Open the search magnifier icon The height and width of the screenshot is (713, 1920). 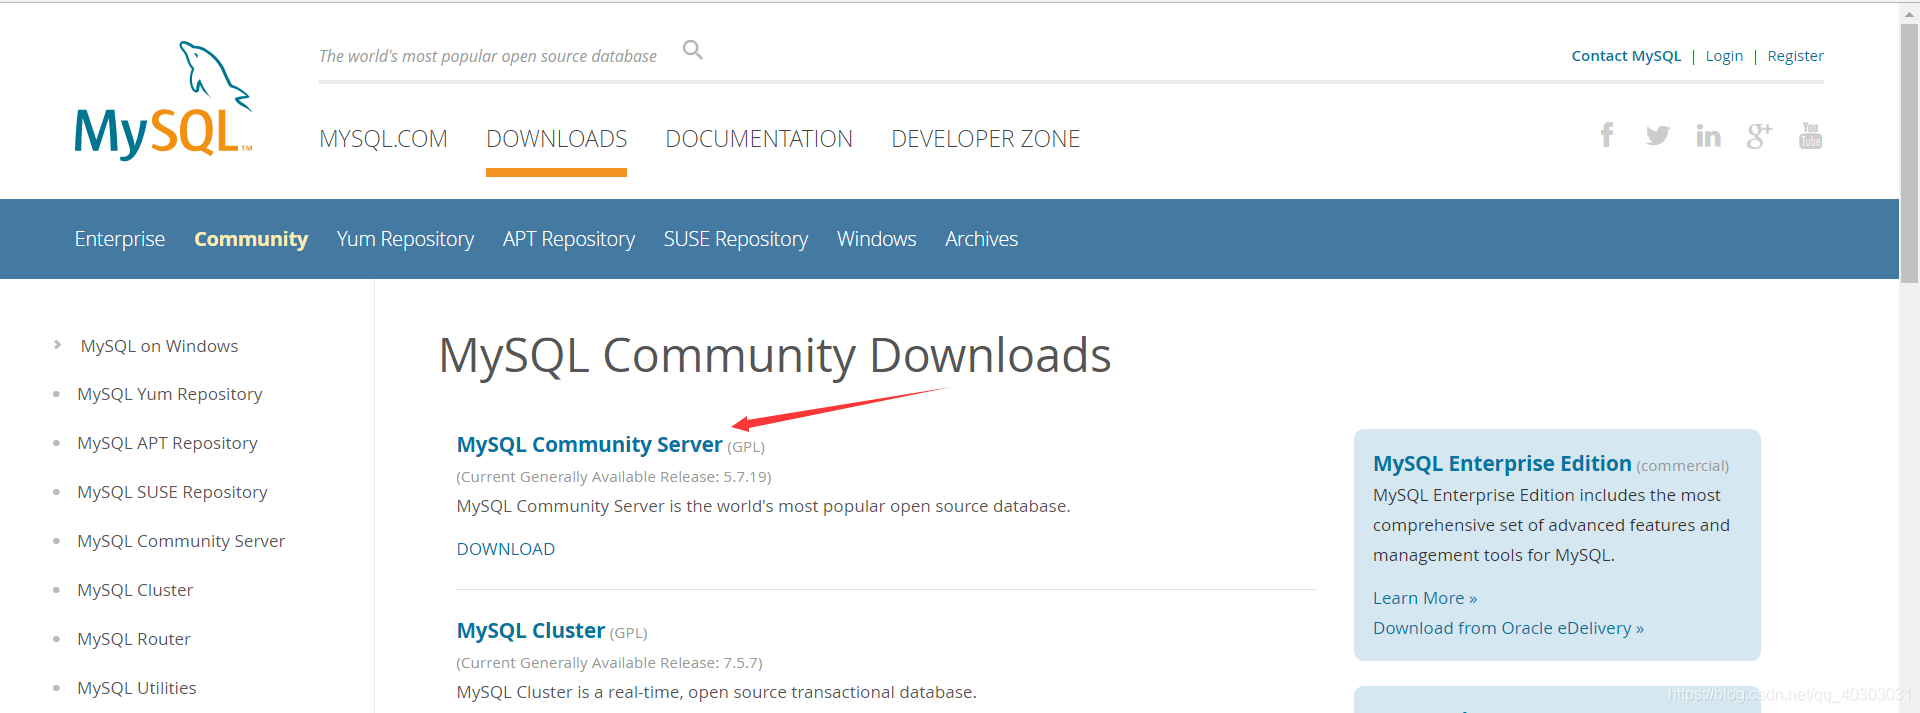[x=693, y=50]
